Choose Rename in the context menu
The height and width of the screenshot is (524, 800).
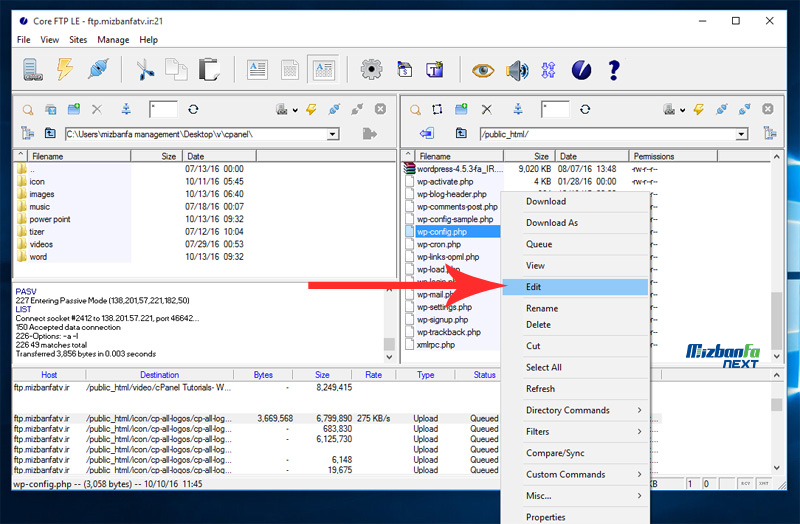click(x=576, y=308)
